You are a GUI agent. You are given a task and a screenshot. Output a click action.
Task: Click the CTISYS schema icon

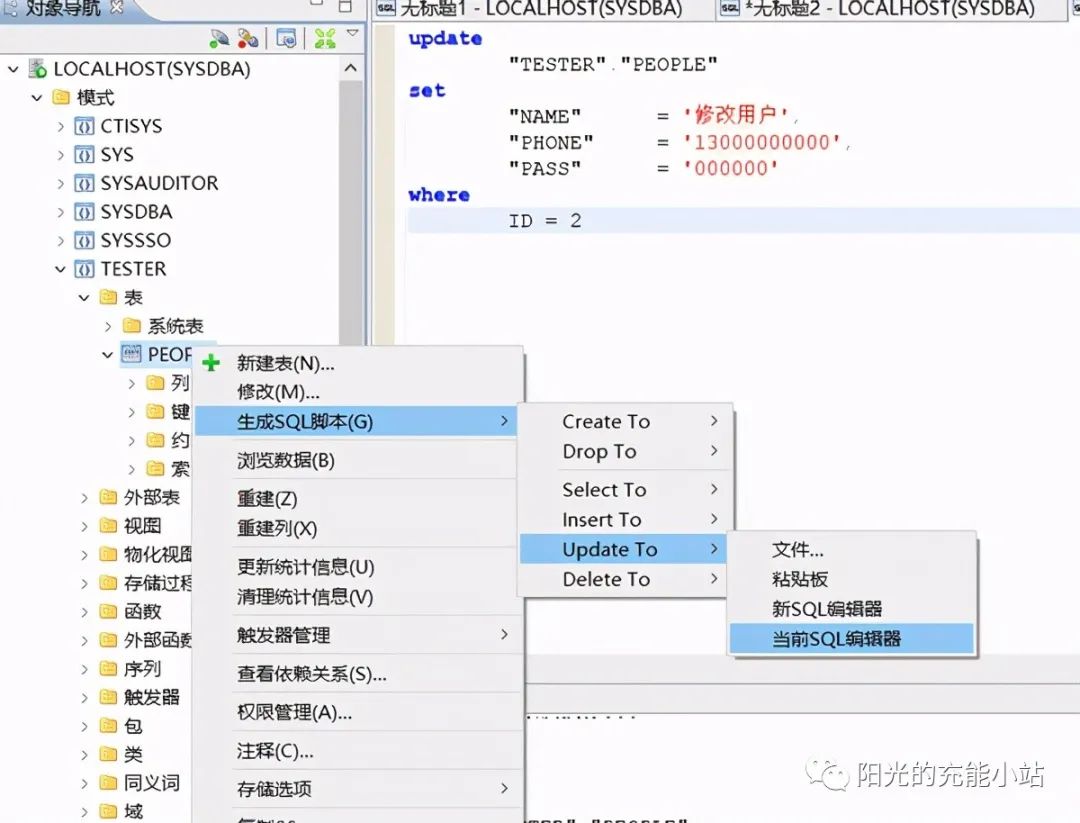coord(84,126)
